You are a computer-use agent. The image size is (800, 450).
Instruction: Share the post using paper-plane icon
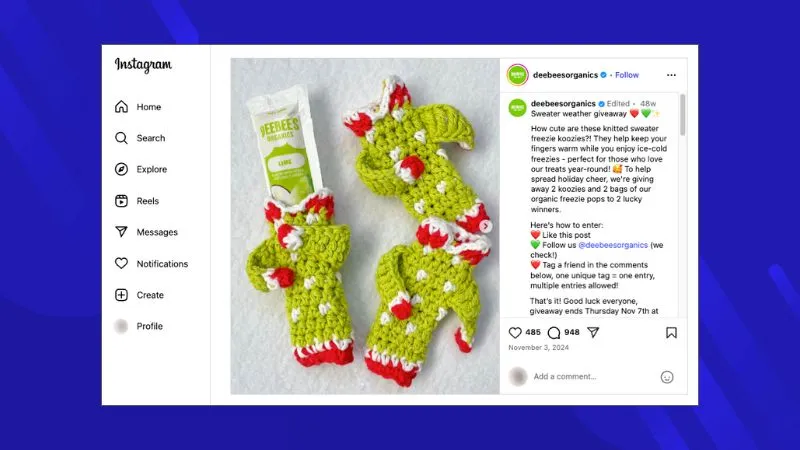tap(593, 333)
